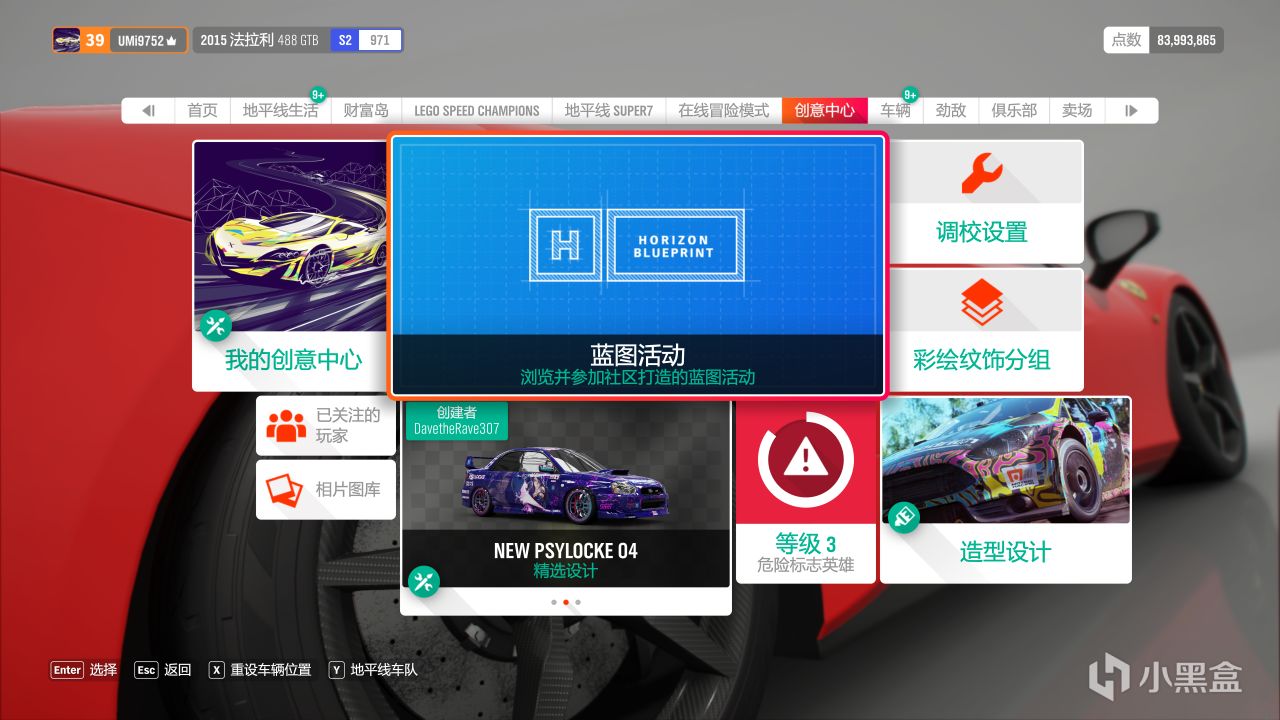The width and height of the screenshot is (1280, 720).
Task: Click the photo gallery pictures icon
Action: click(x=285, y=489)
